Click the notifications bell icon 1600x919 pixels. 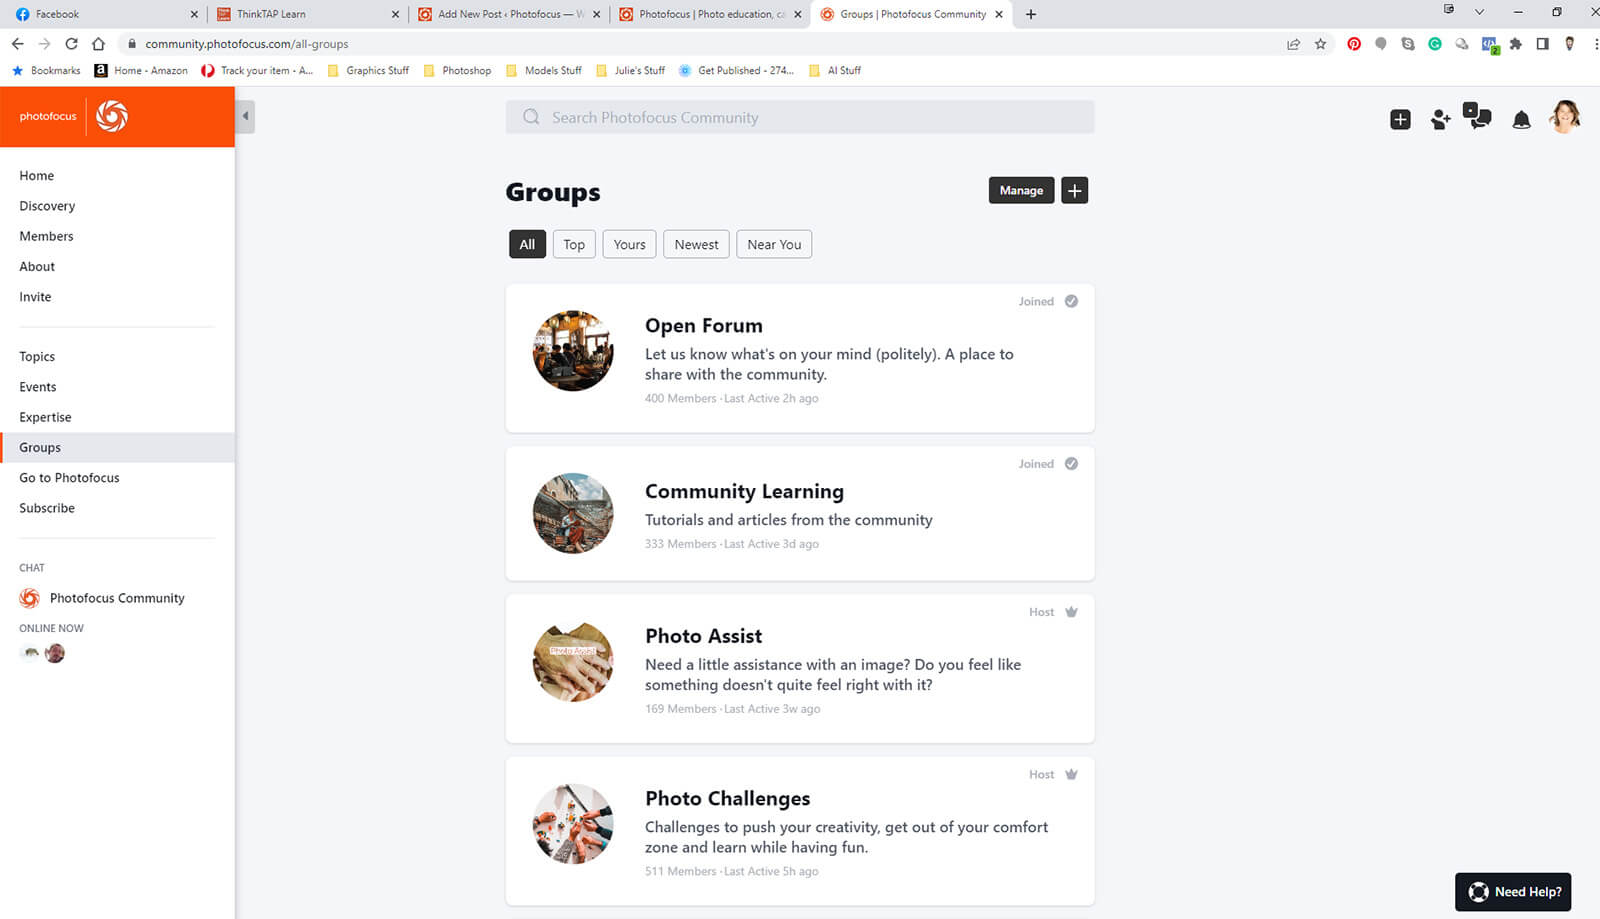coord(1521,120)
